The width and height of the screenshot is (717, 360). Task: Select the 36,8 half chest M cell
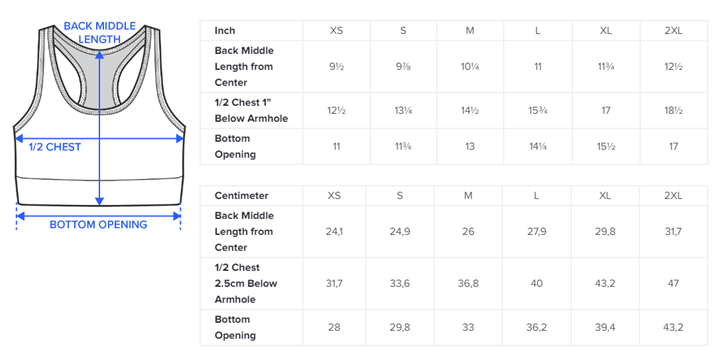468,283
